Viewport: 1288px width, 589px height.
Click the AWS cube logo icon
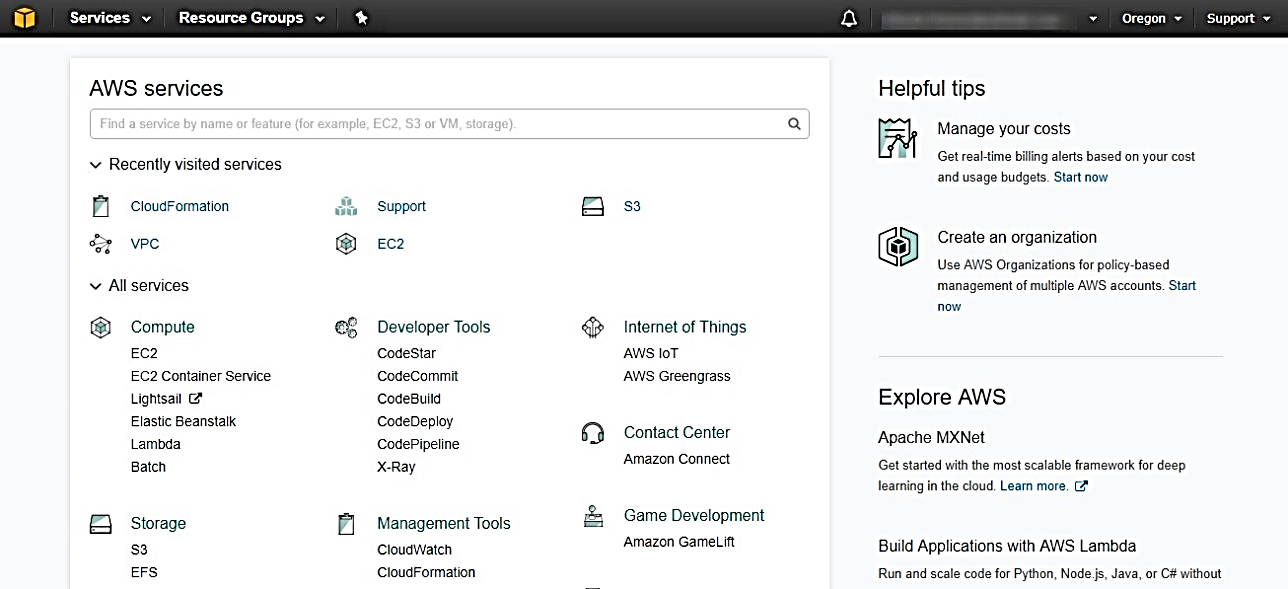pos(24,18)
